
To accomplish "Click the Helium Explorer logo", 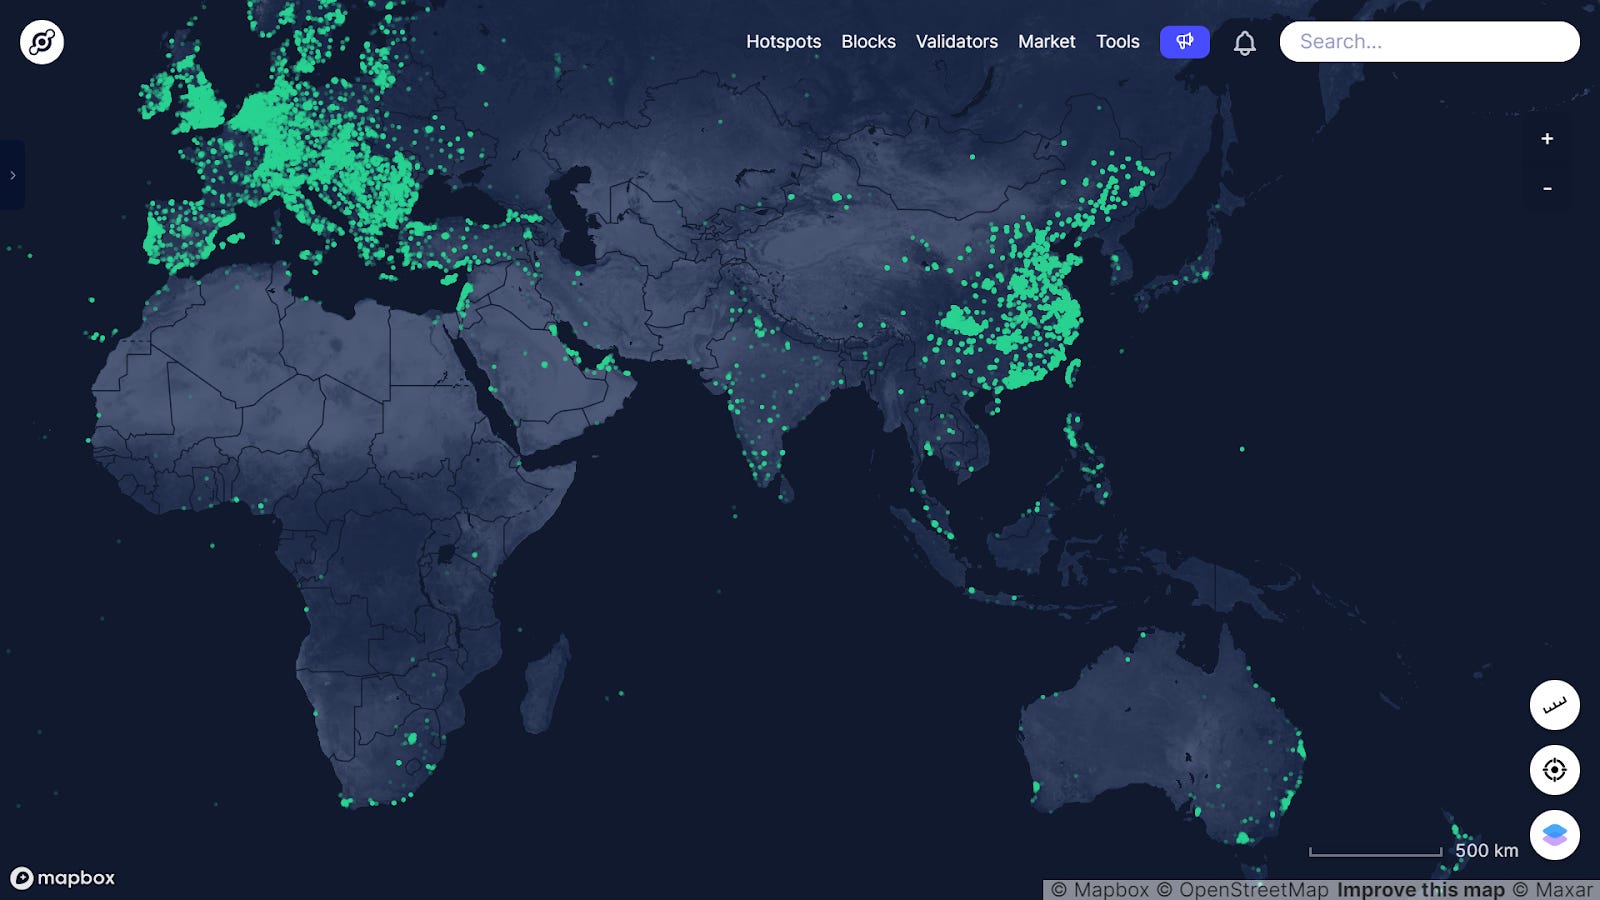I will [42, 42].
